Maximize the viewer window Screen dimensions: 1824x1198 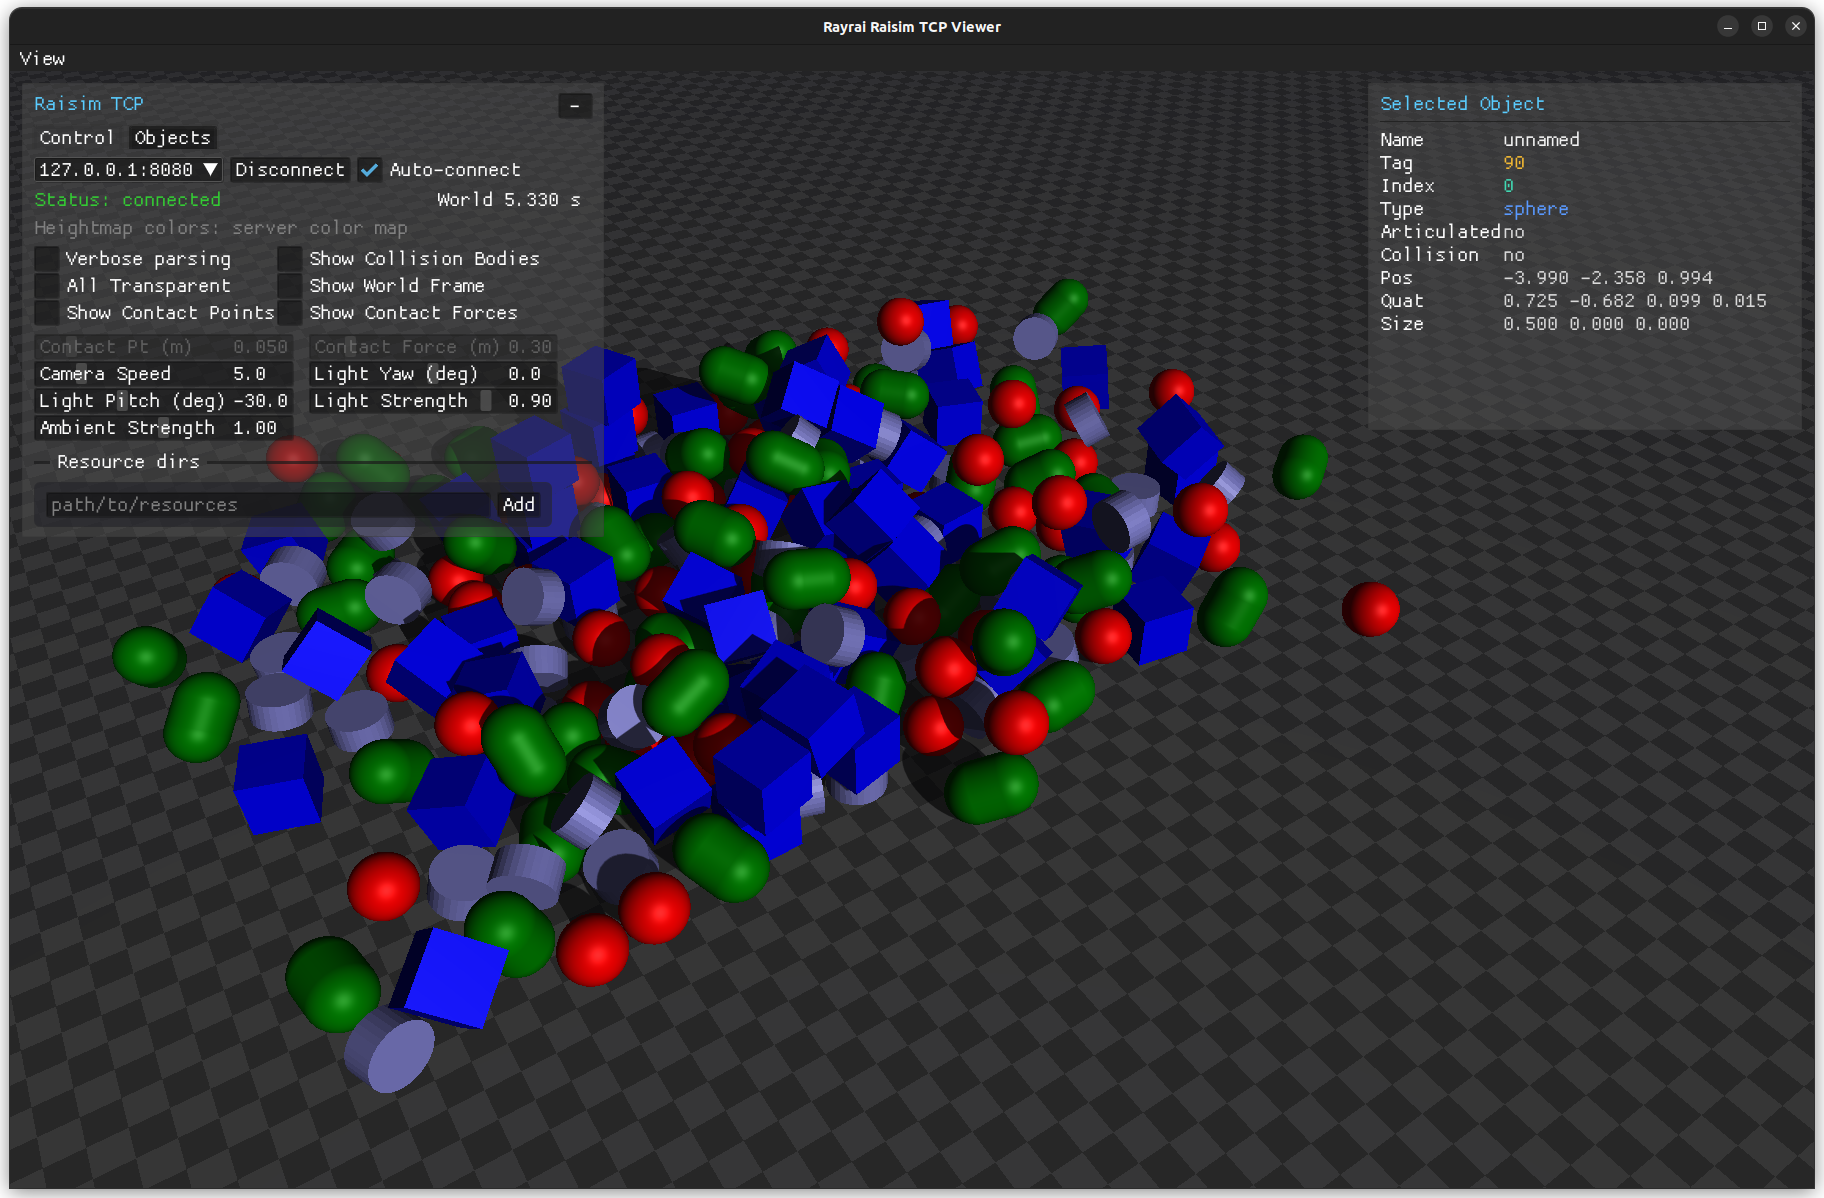(x=1762, y=27)
